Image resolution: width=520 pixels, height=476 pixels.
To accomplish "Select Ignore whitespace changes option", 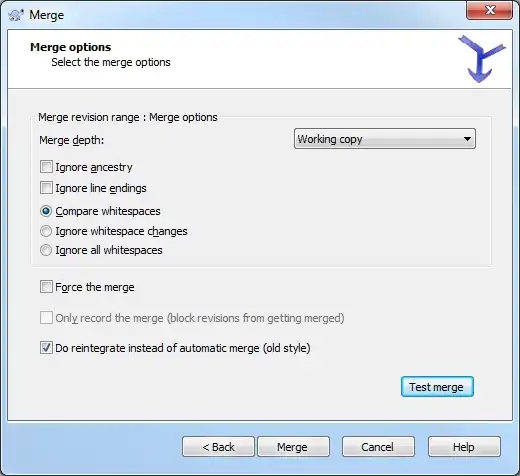I will pyautogui.click(x=46, y=231).
